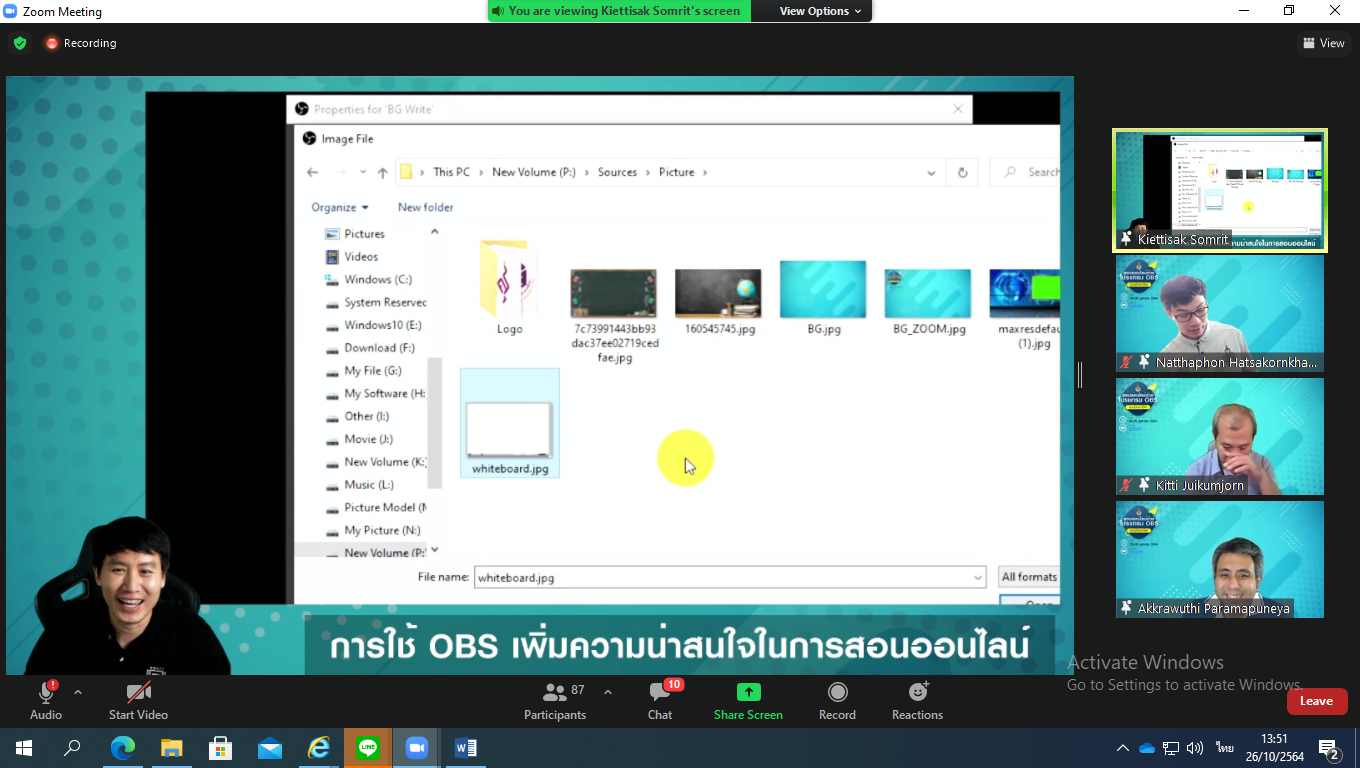Show hidden system tray icons
The width and height of the screenshot is (1360, 768).
tap(1123, 748)
